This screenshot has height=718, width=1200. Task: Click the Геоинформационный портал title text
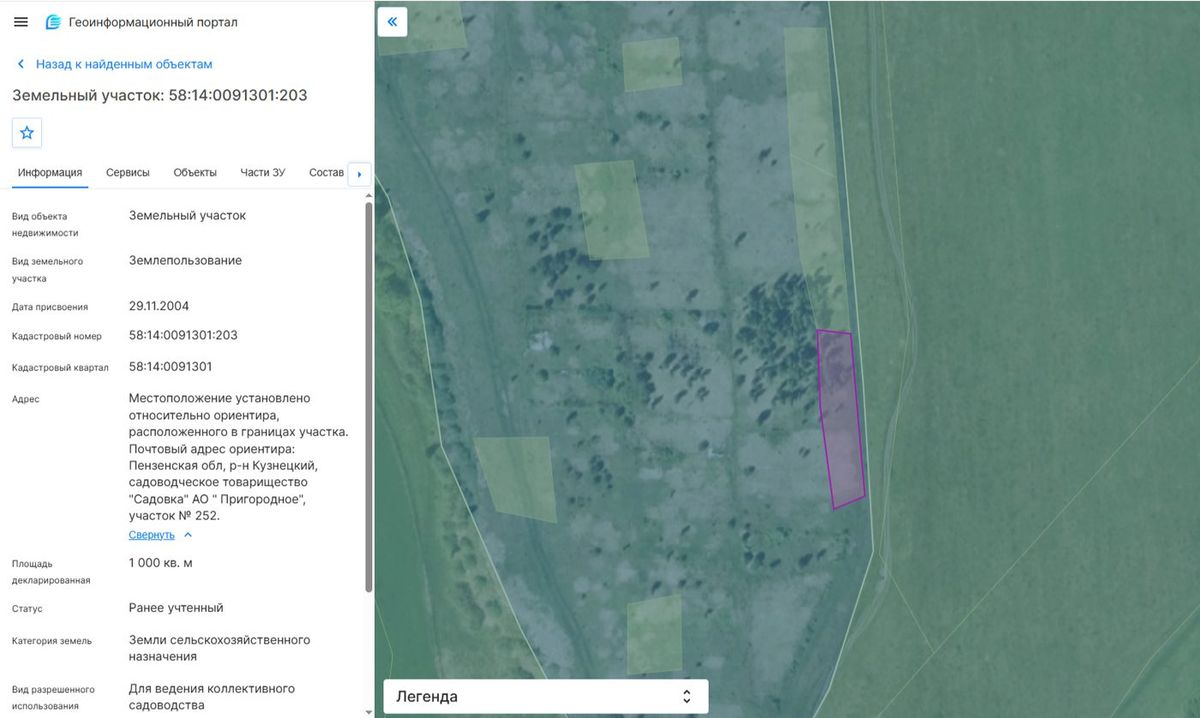(154, 22)
